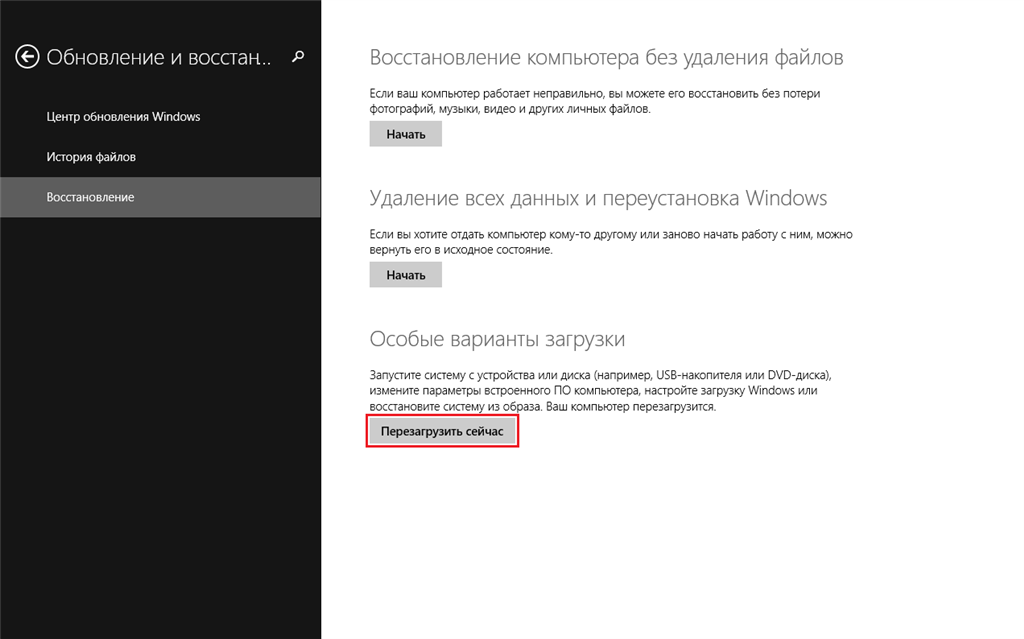Click heading Особые варианты загрузки
1024x639 pixels.
tap(497, 339)
